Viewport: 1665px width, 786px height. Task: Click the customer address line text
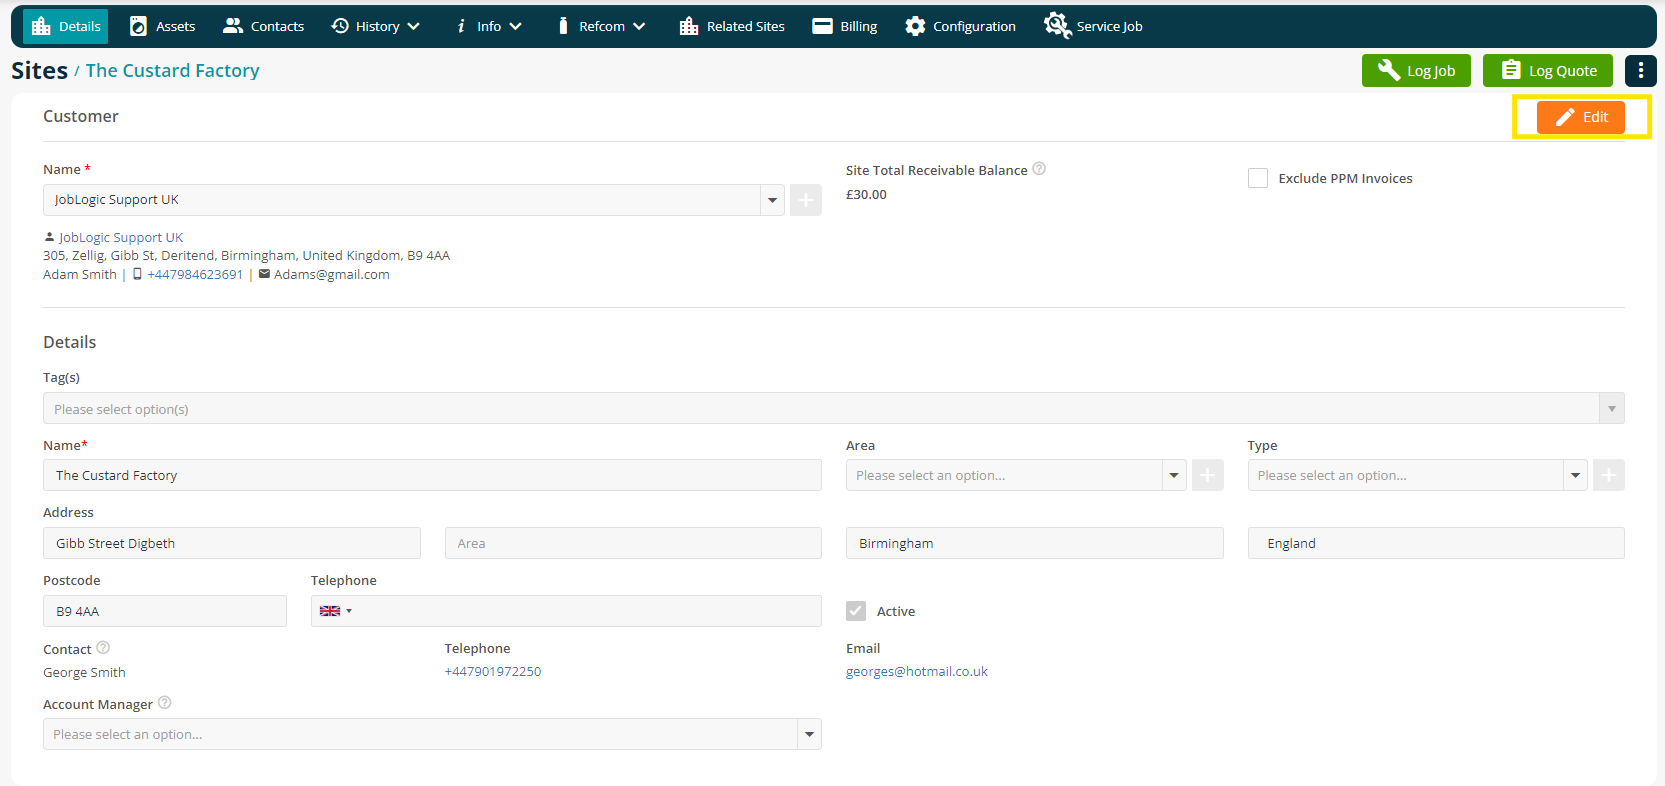coord(246,255)
